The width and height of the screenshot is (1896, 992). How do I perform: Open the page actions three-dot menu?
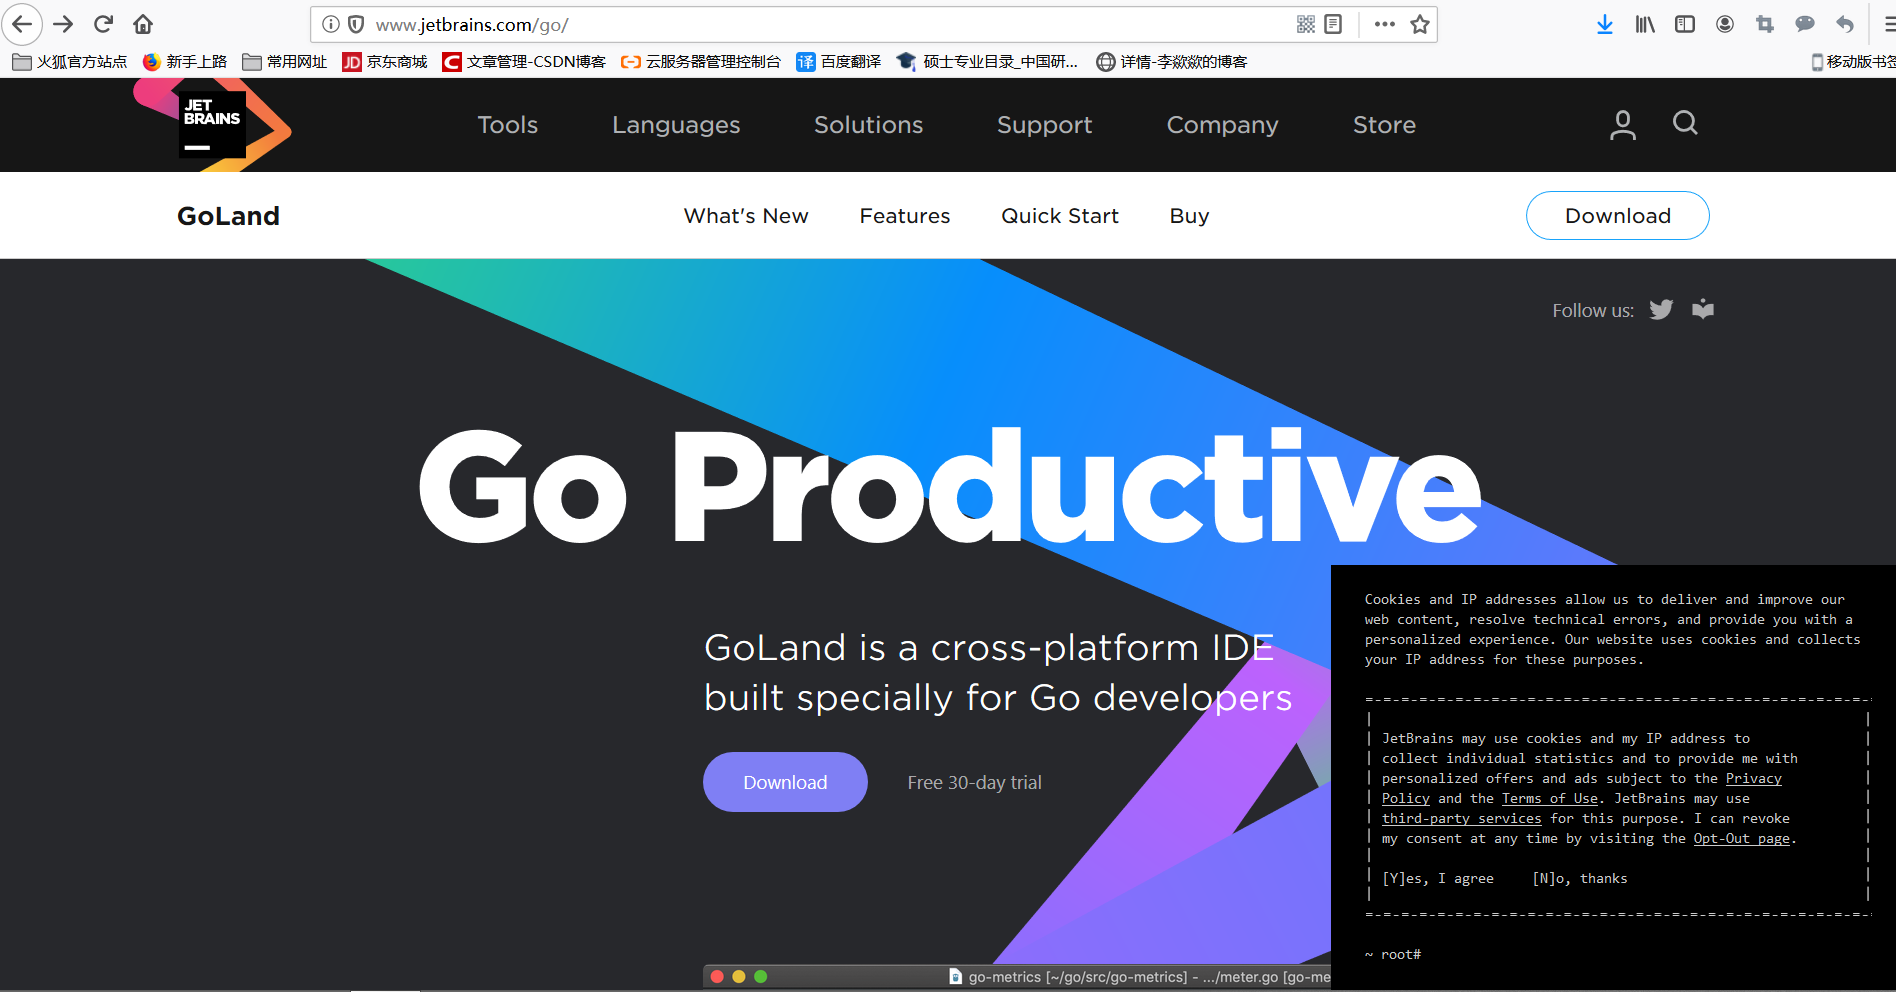tap(1384, 24)
